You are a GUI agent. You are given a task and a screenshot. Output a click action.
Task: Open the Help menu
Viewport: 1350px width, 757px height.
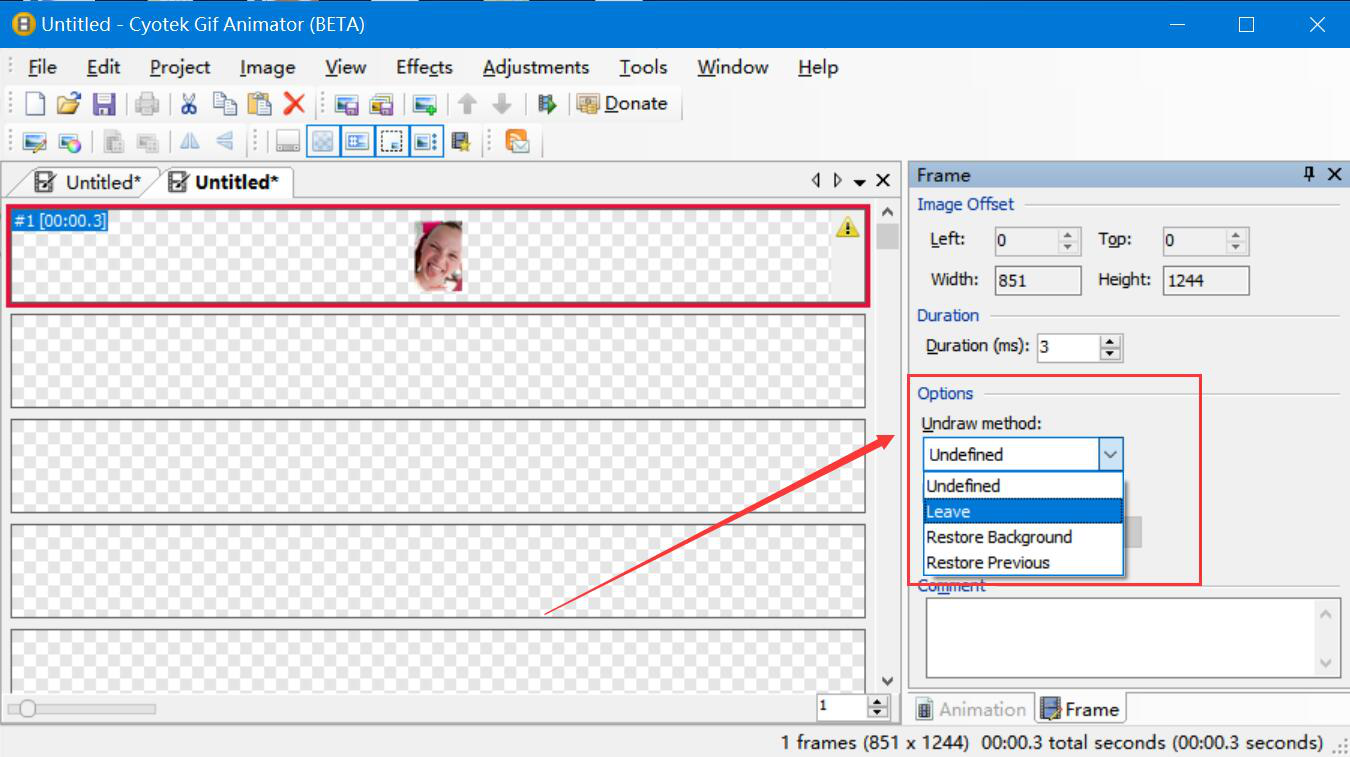818,67
